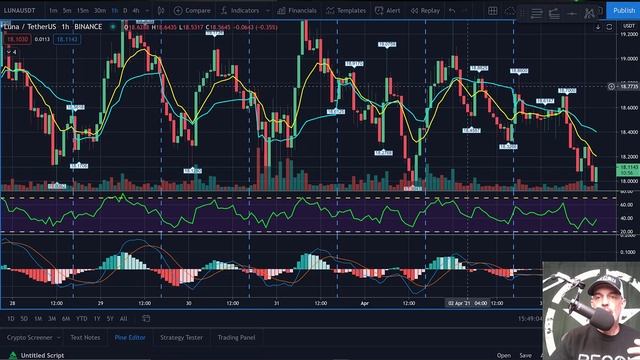Screen dimensions: 640x360
Task: Open the Indicators dialog
Action: [x=240, y=11]
